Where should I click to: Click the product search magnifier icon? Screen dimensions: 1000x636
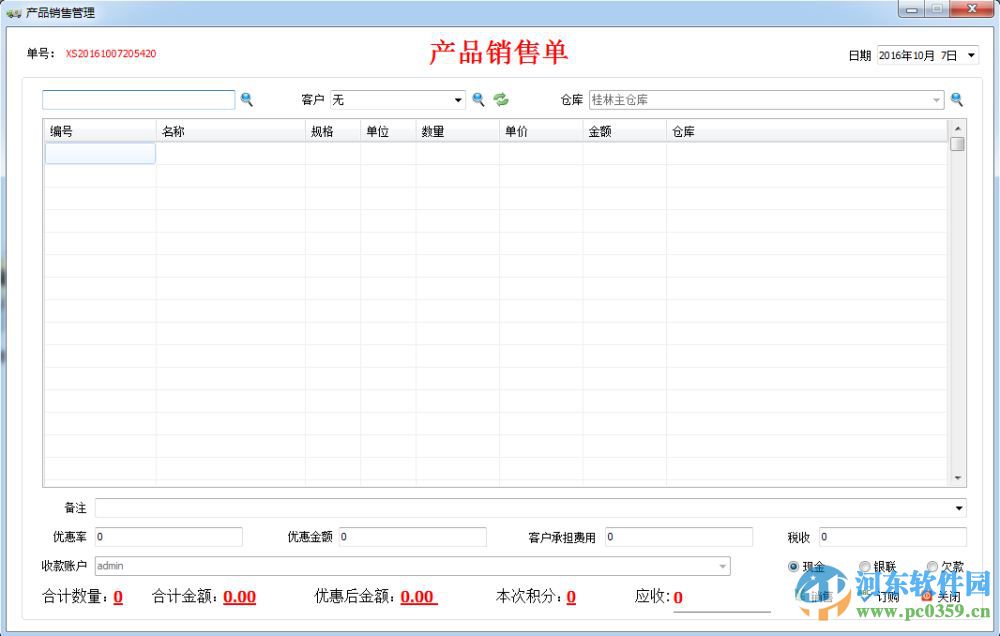(247, 100)
